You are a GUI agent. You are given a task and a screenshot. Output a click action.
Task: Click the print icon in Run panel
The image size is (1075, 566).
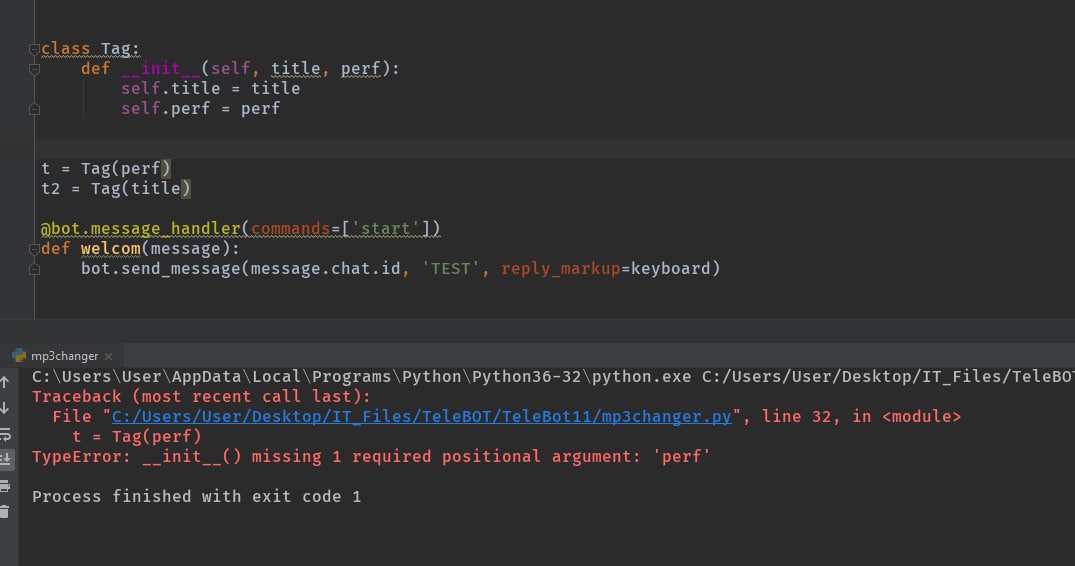(x=6, y=486)
